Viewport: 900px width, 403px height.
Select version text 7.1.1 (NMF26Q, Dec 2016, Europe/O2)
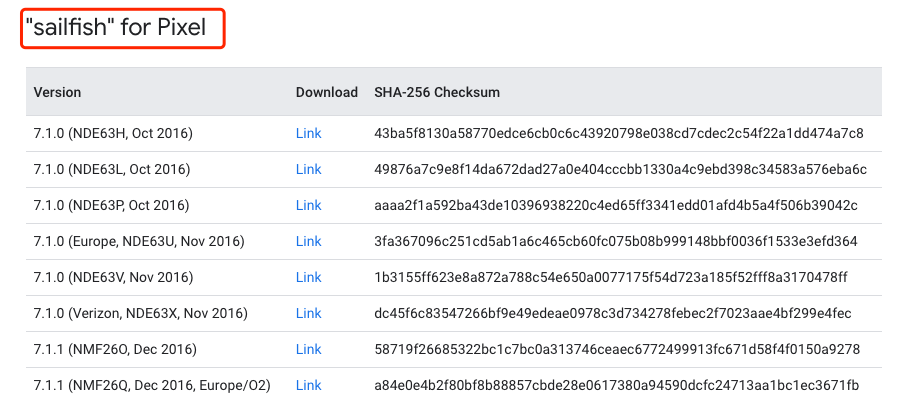click(152, 385)
